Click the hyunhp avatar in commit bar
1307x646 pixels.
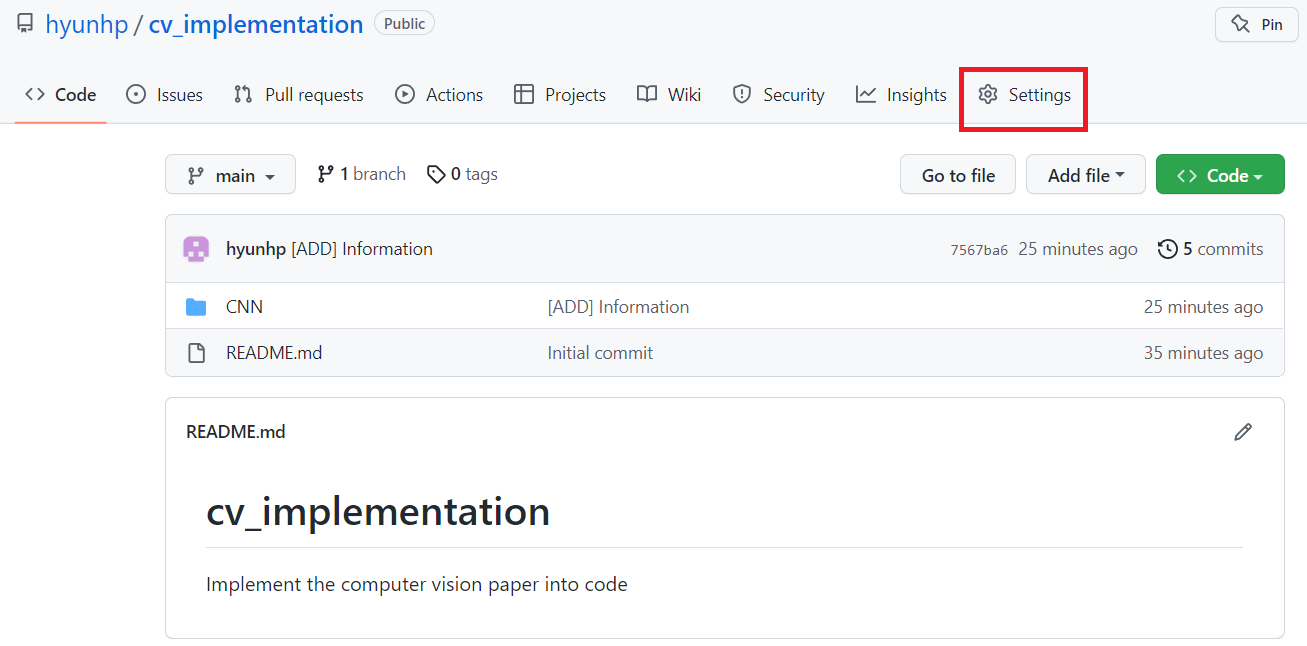pos(196,249)
